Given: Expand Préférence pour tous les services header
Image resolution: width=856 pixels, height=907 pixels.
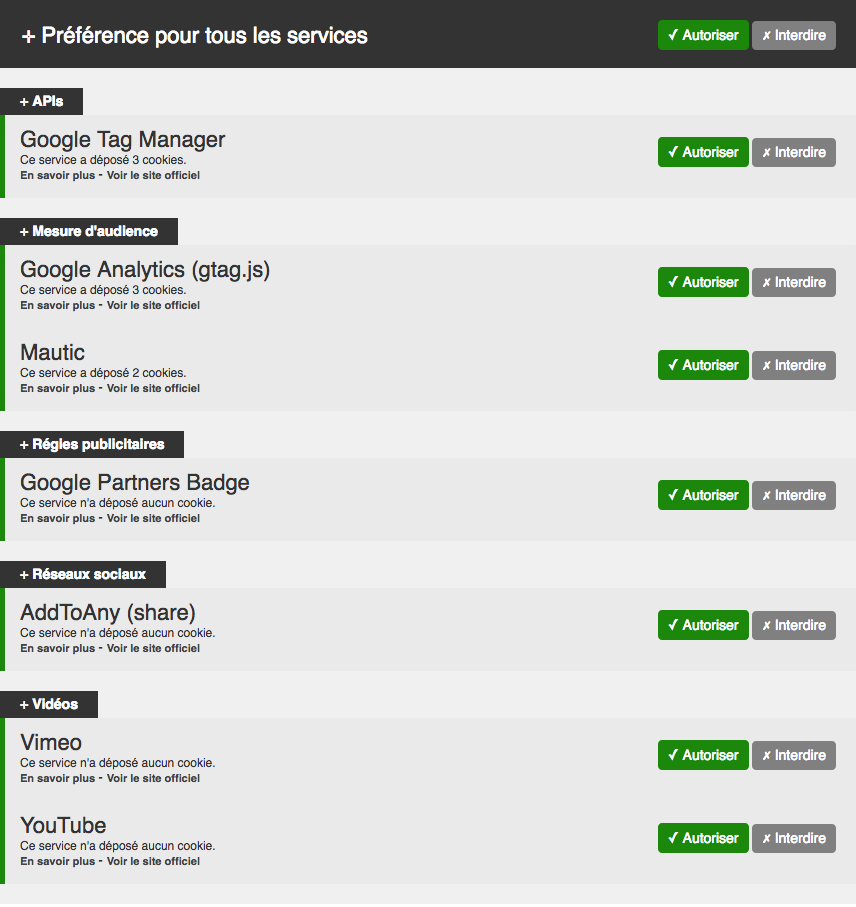Looking at the screenshot, I should (x=194, y=35).
